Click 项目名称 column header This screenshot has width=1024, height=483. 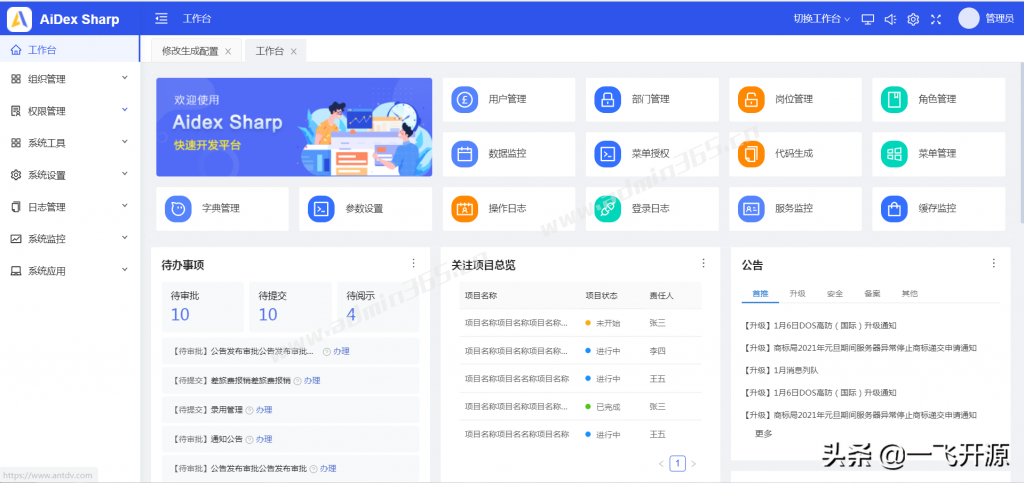tap(481, 295)
